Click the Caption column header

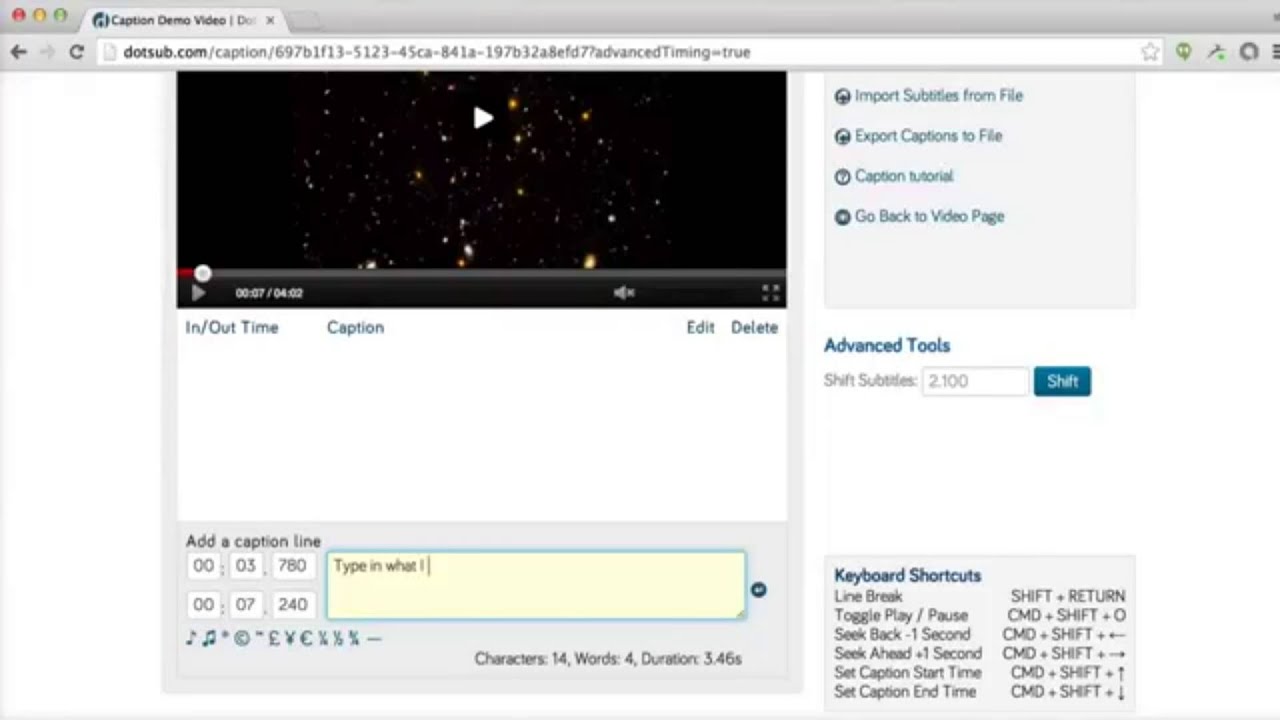[x=355, y=327]
